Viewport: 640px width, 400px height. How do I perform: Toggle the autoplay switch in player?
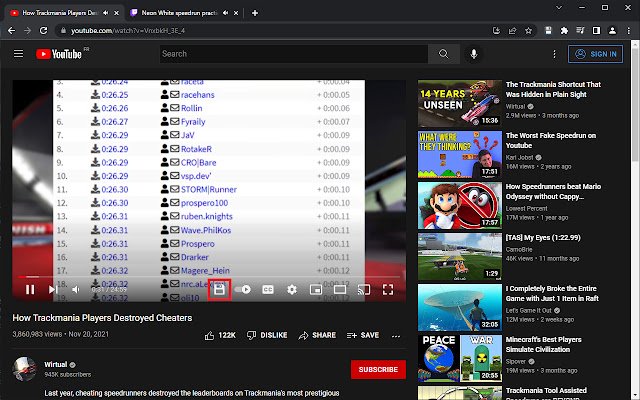click(243, 289)
